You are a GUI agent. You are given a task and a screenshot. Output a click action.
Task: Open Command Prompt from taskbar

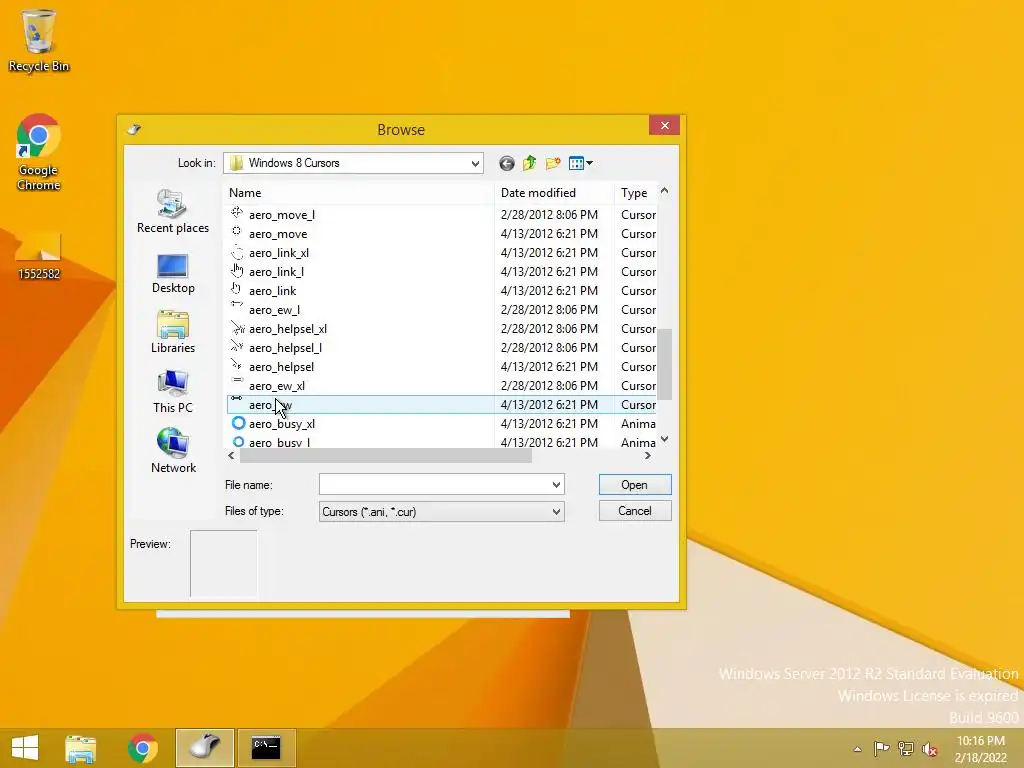[x=266, y=748]
